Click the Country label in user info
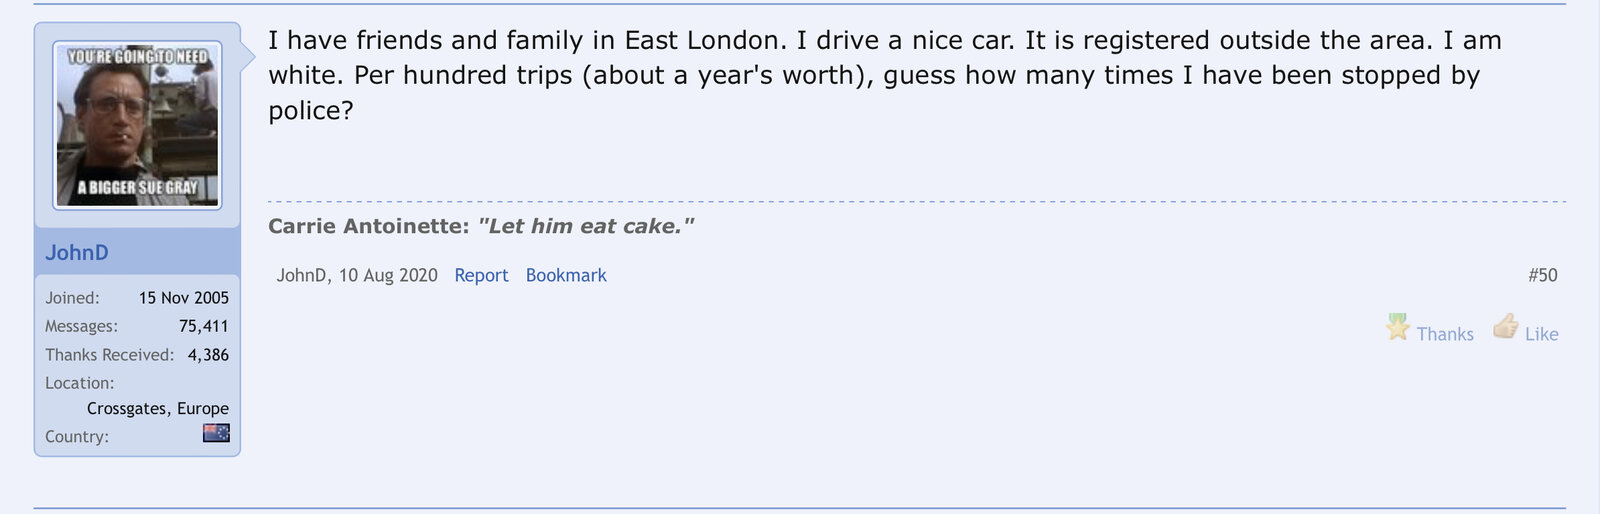The width and height of the screenshot is (1600, 514). (77, 437)
